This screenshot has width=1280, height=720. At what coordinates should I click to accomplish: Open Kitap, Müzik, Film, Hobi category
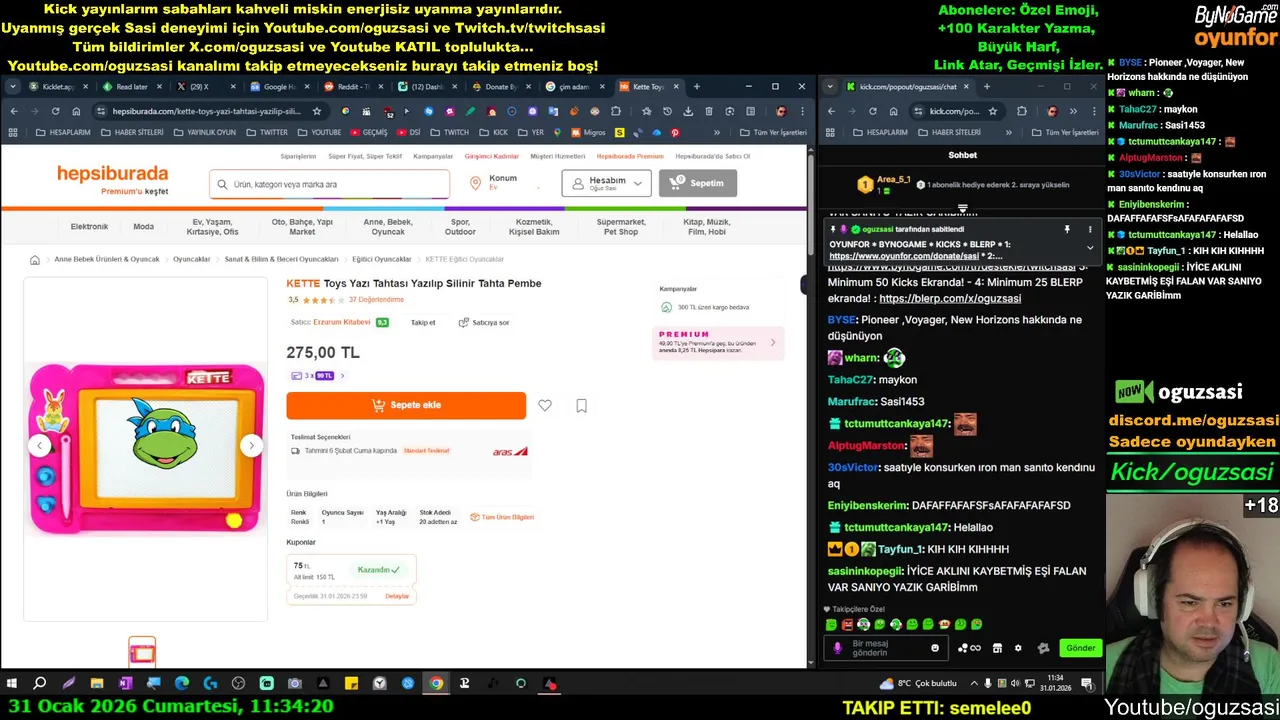[705, 227]
